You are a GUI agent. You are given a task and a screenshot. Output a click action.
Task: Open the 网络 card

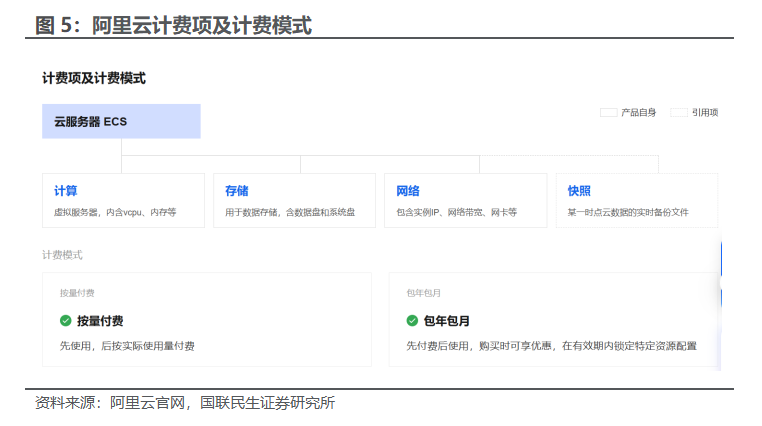[466, 200]
